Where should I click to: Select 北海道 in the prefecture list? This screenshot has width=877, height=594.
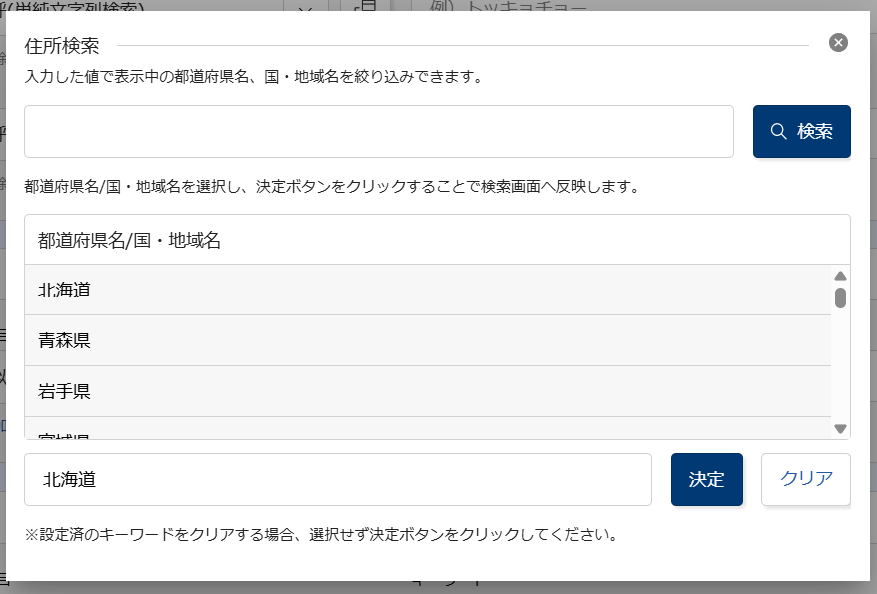pos(428,290)
